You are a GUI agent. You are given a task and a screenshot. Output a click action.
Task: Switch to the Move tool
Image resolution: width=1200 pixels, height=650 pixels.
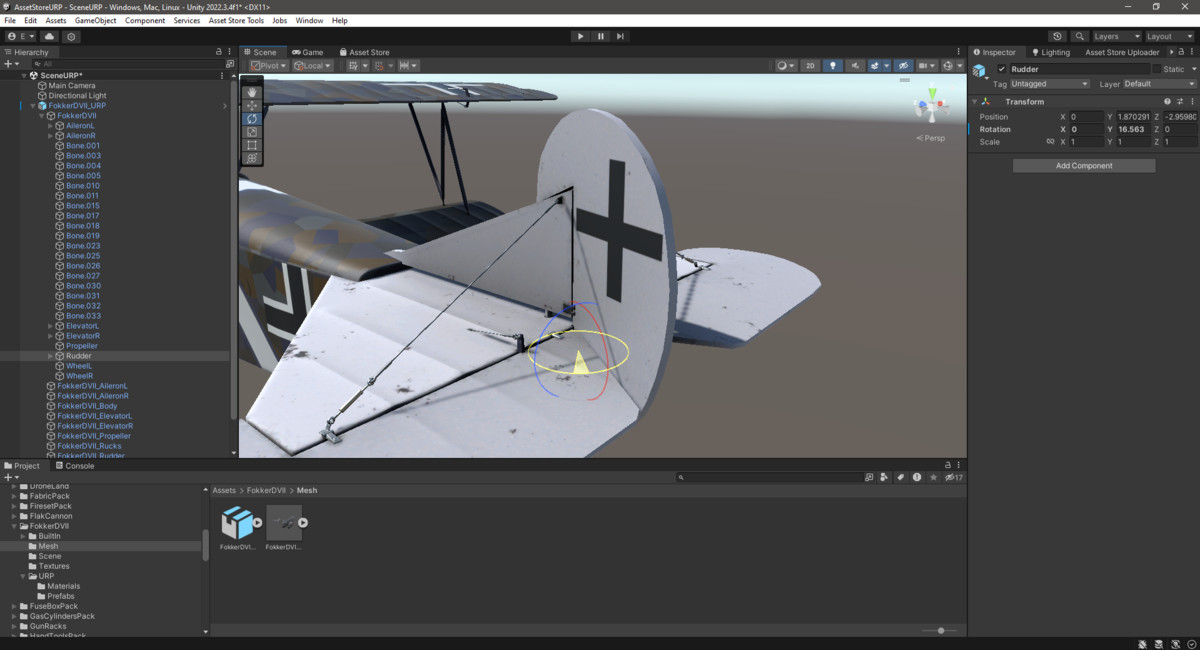point(251,104)
